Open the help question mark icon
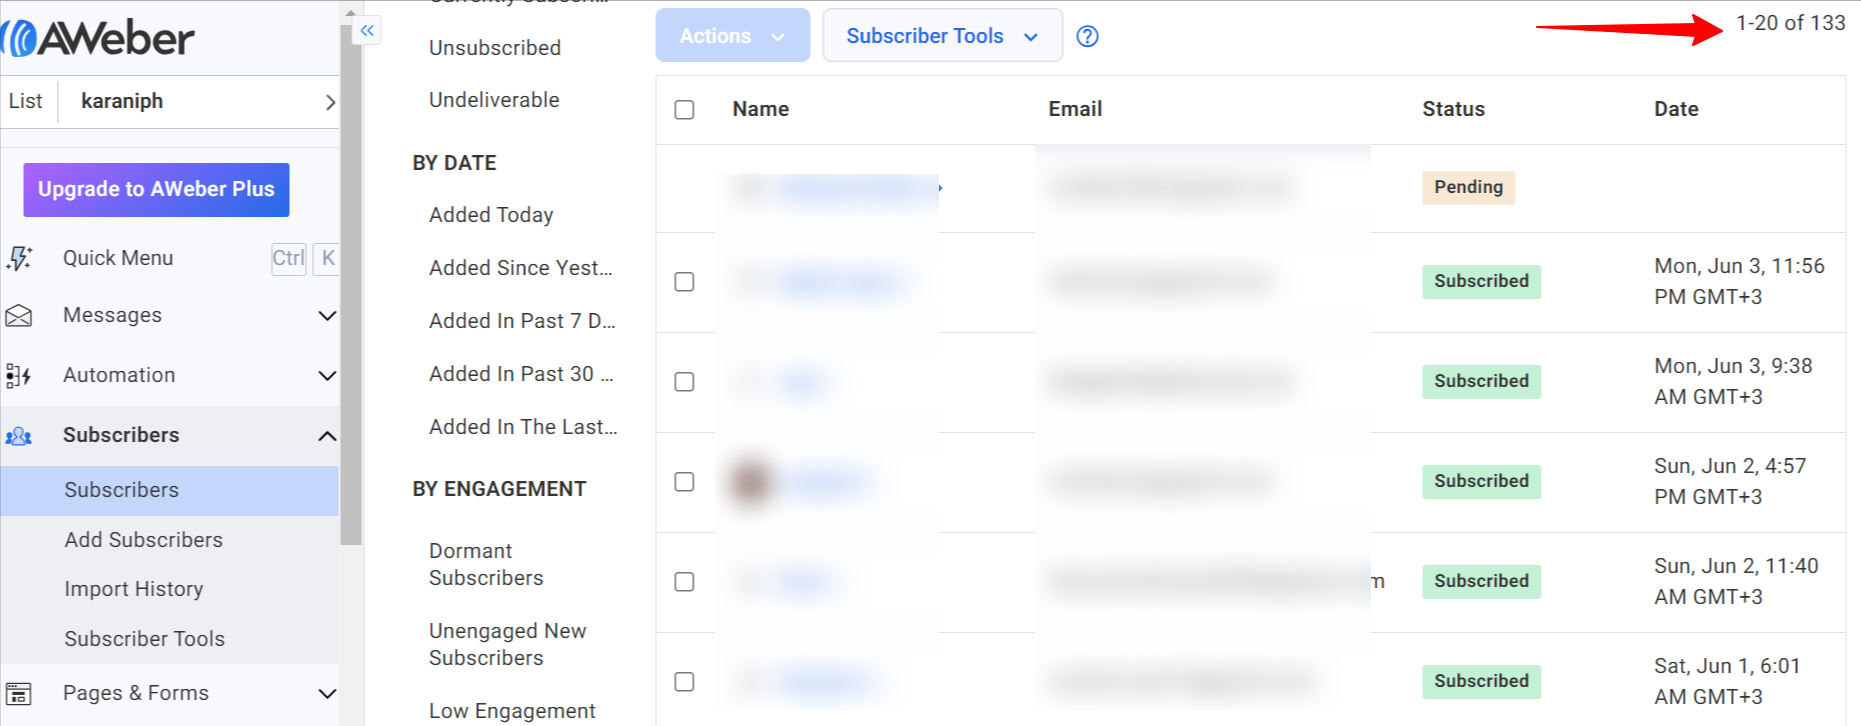The height and width of the screenshot is (726, 1861). point(1087,37)
